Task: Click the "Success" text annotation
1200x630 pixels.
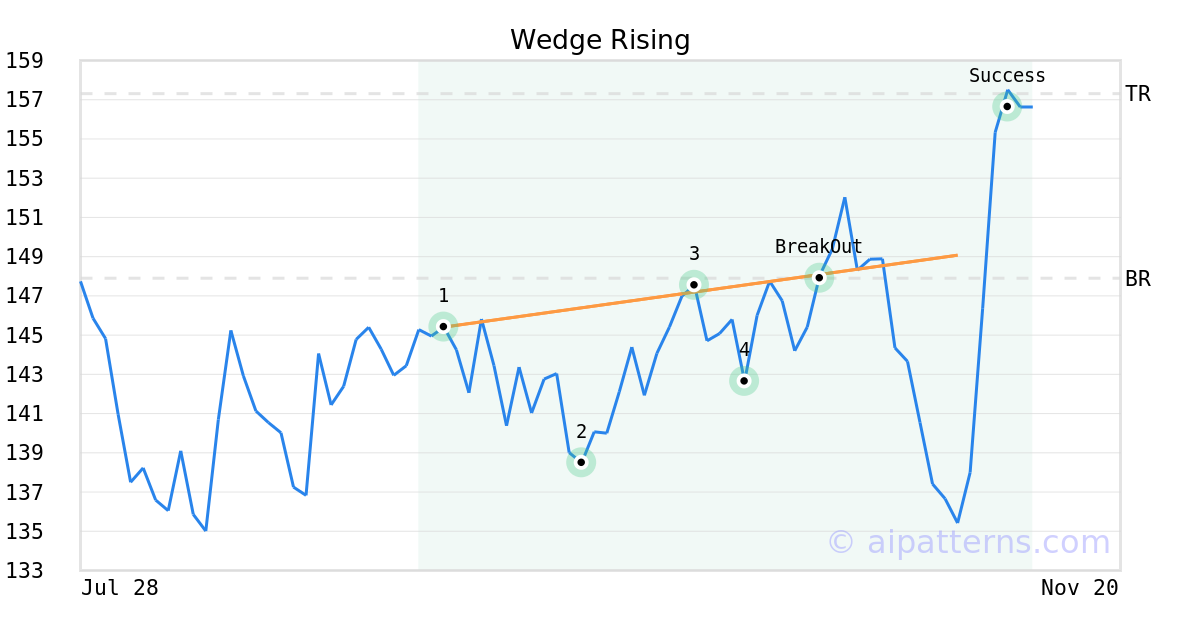Action: 1007,76
